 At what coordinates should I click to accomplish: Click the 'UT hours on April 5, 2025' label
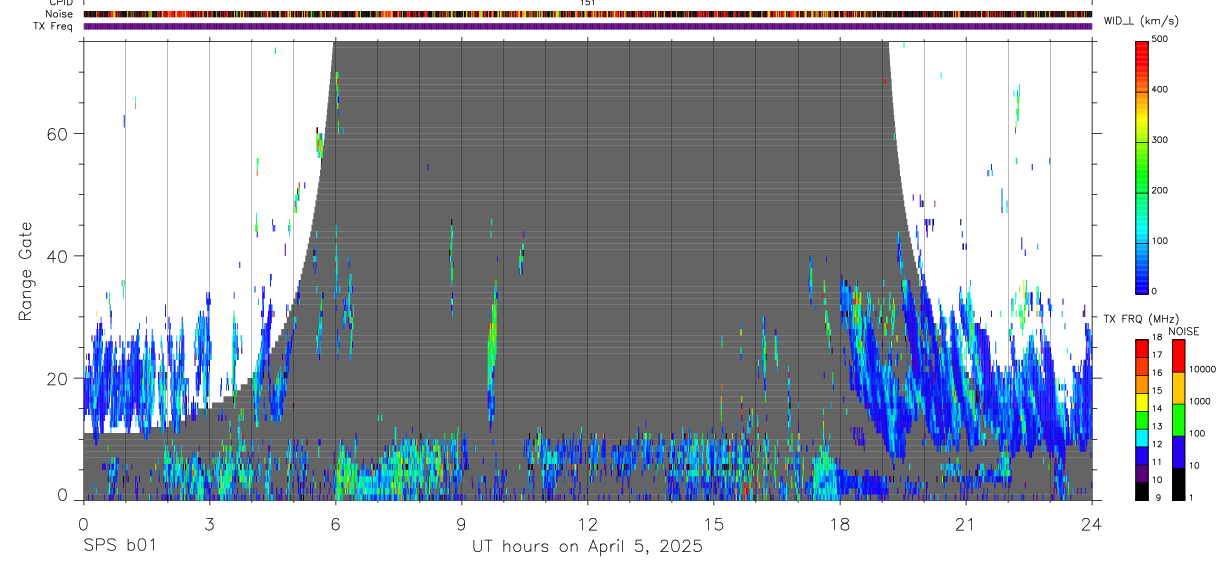point(587,547)
